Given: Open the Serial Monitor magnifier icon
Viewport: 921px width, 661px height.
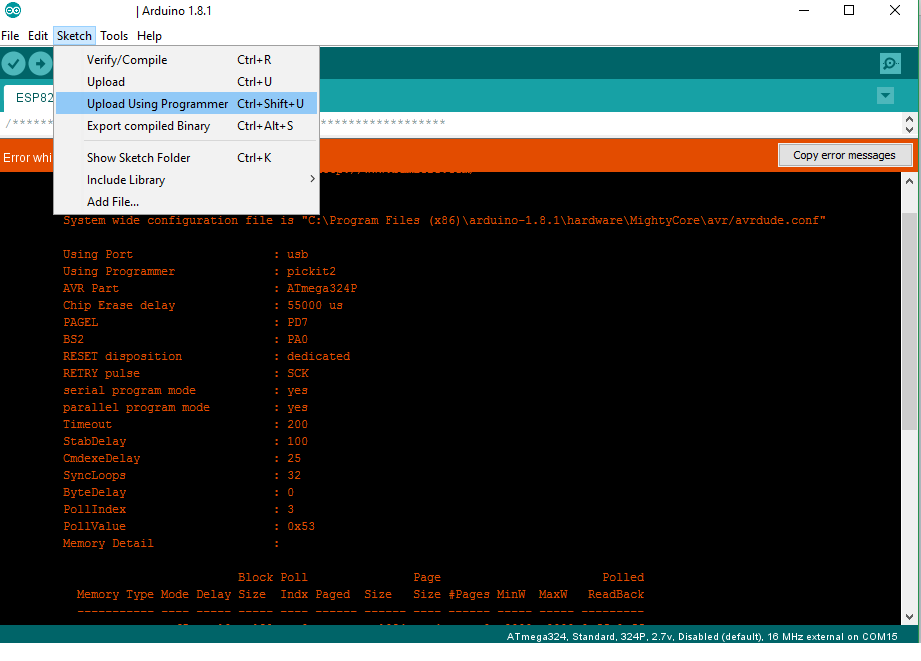Looking at the screenshot, I should point(890,63).
